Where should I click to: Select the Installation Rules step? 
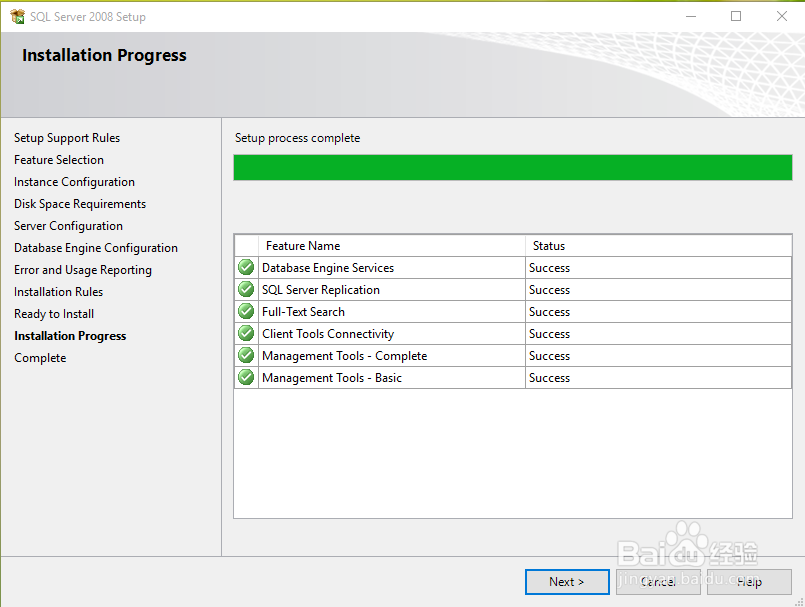[59, 292]
